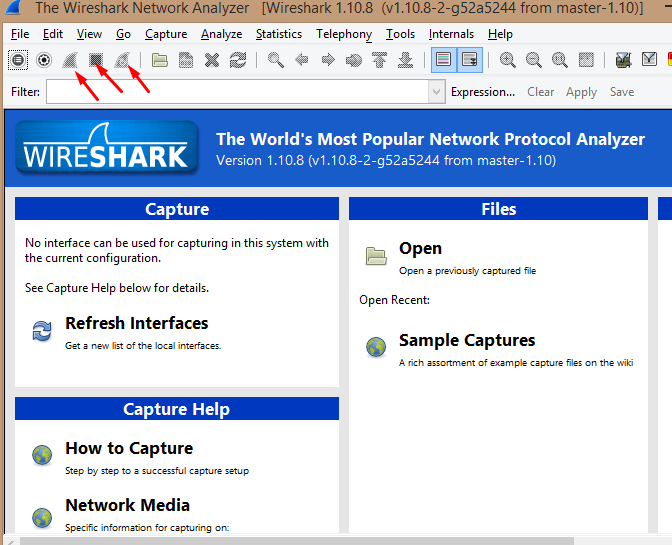The height and width of the screenshot is (545, 672).
Task: Edit display filter funnel icon
Action: pos(649,60)
